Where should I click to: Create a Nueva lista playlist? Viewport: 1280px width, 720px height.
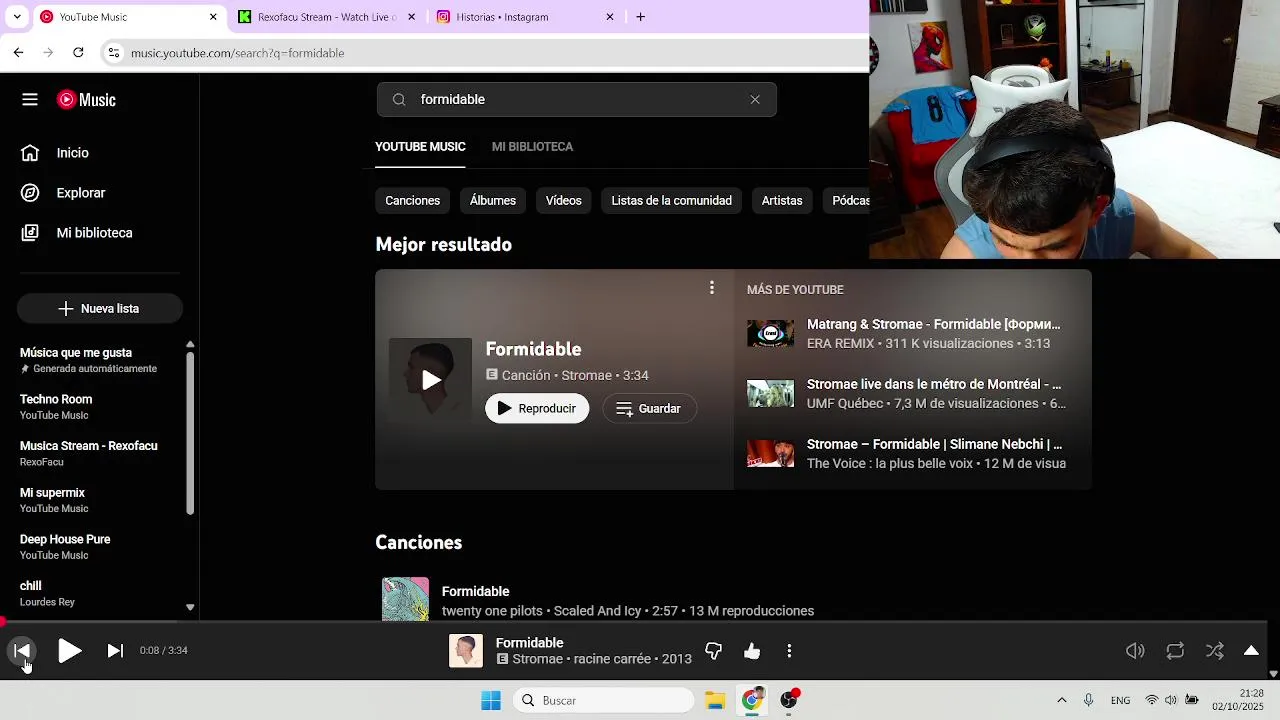(99, 309)
